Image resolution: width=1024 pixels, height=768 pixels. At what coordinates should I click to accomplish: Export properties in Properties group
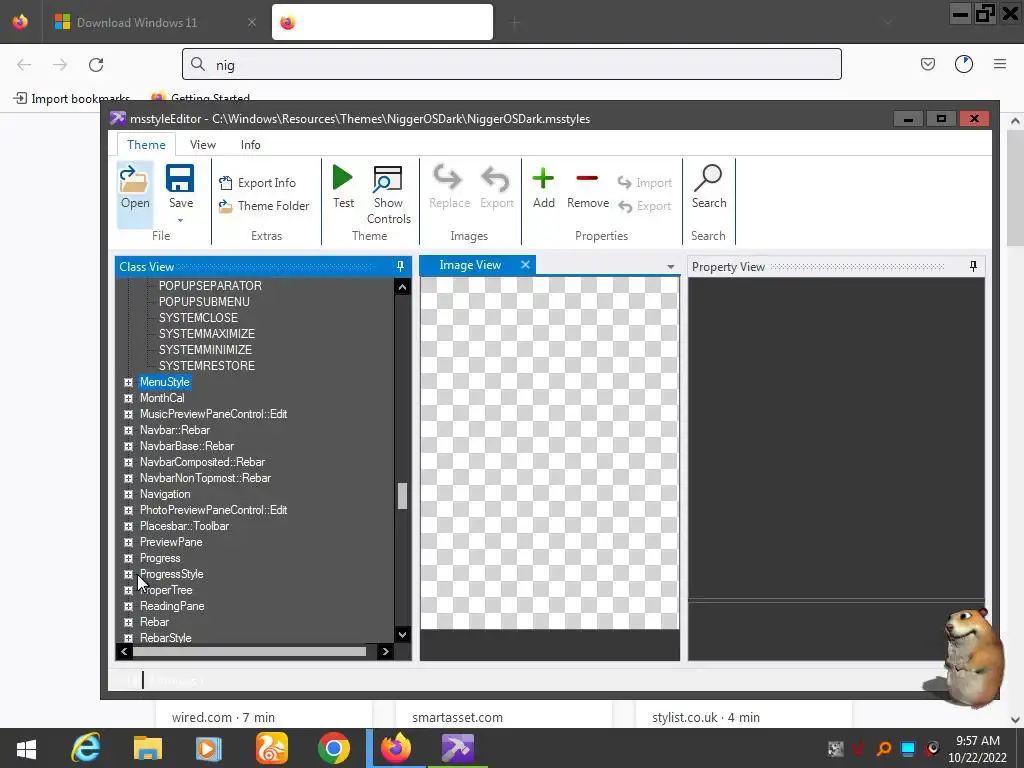tap(645, 206)
